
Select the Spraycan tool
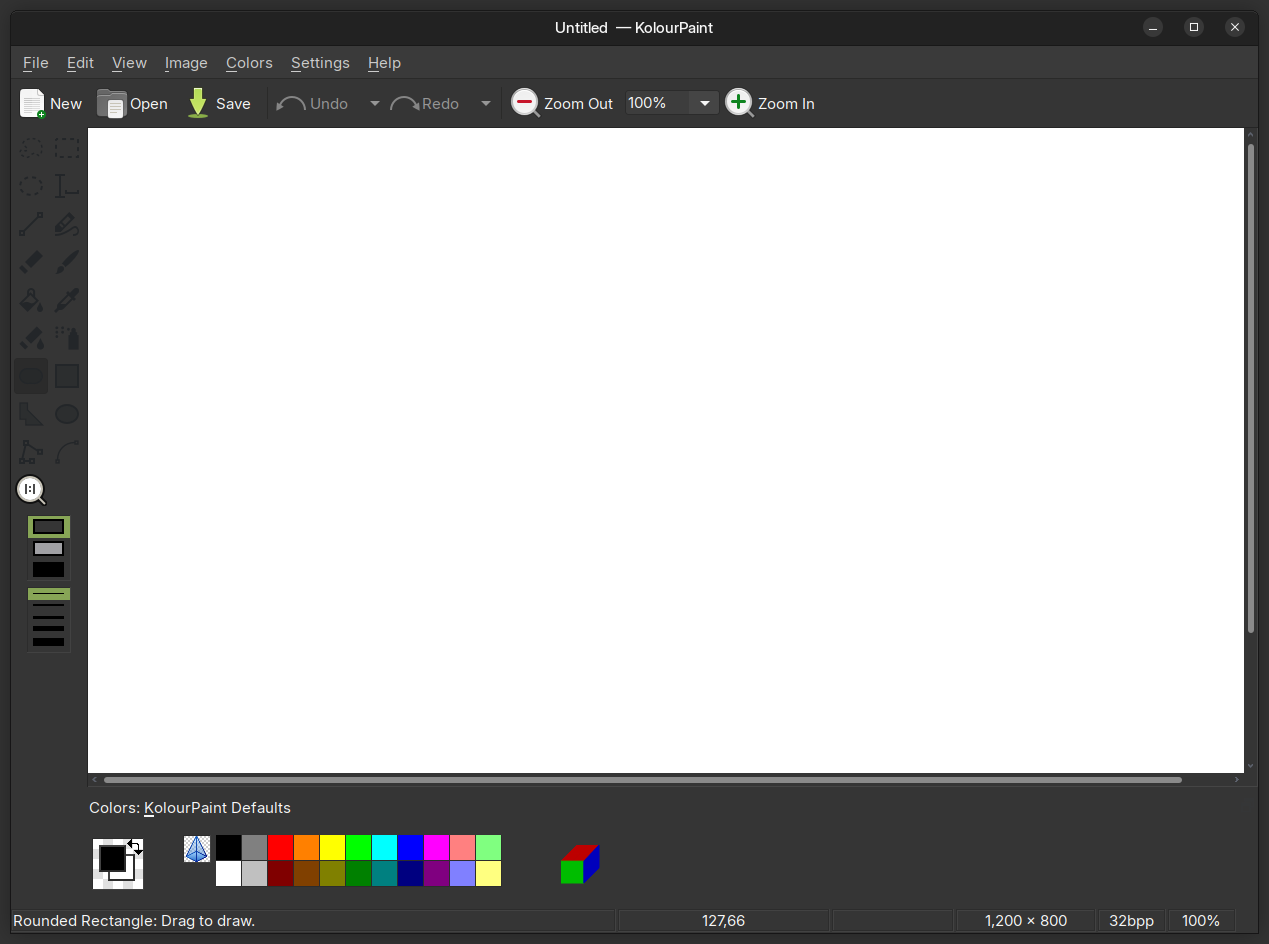tap(67, 338)
